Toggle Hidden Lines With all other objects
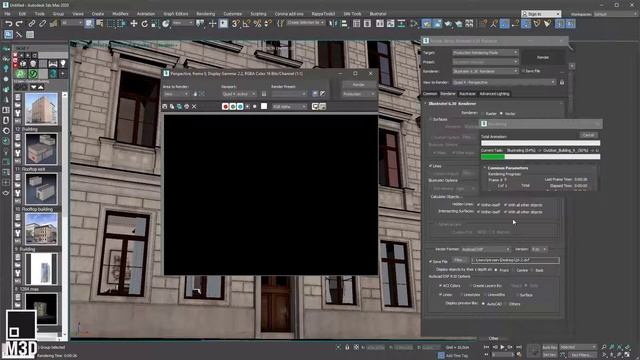Viewport: 640px width, 360px height. pyautogui.click(x=505, y=205)
